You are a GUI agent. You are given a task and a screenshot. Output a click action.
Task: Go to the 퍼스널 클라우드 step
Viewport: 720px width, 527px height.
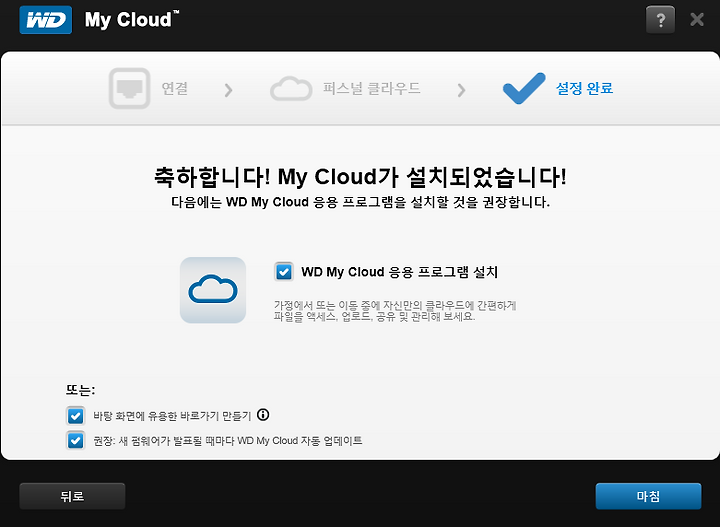click(x=371, y=88)
